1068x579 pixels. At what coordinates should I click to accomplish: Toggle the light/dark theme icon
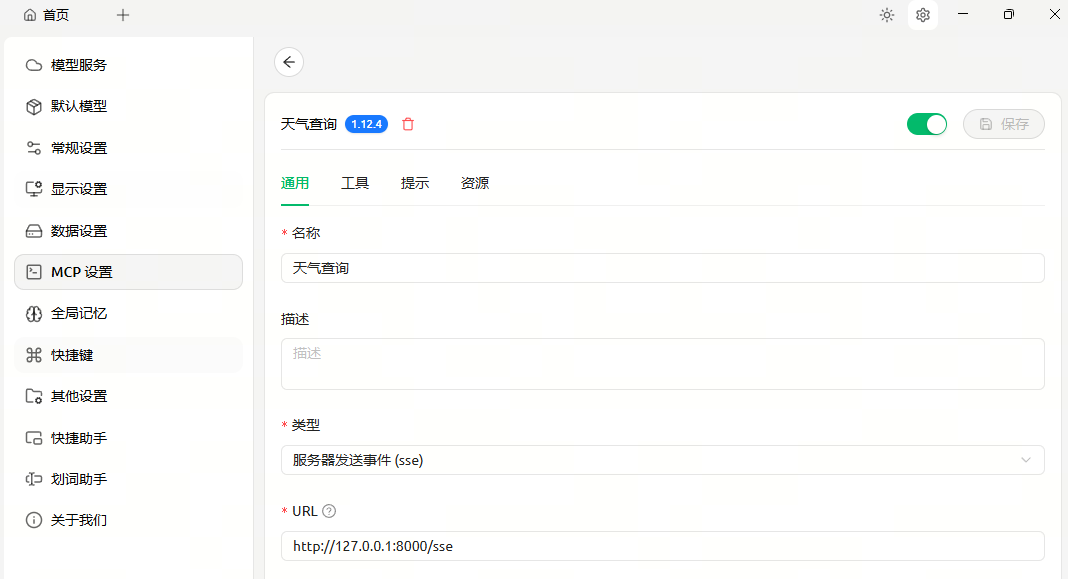click(x=886, y=15)
